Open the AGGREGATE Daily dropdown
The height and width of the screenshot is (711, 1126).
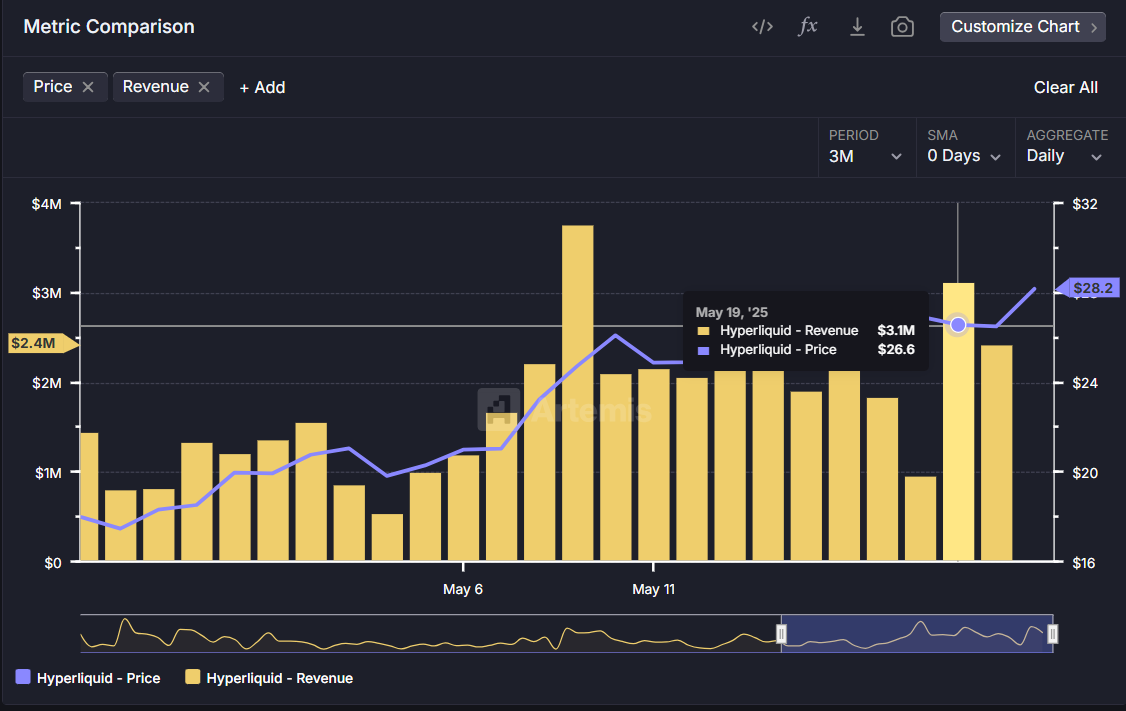[x=1068, y=147]
